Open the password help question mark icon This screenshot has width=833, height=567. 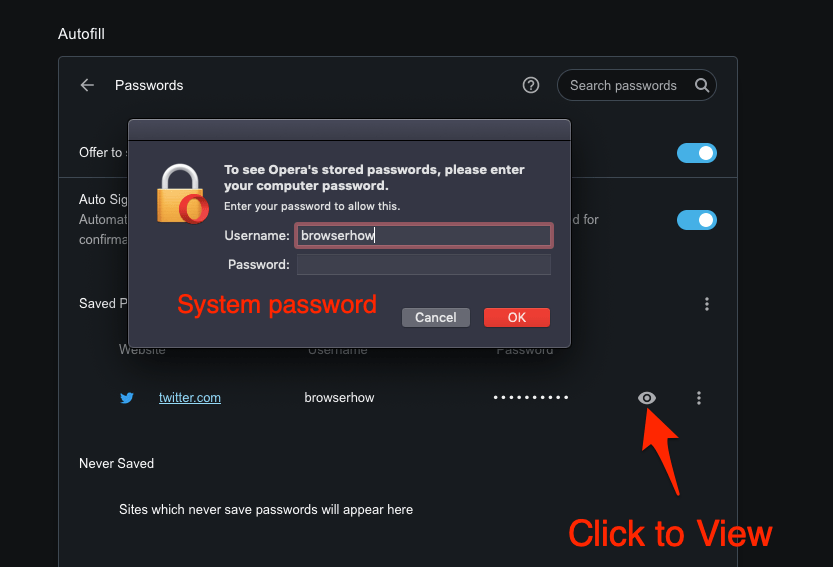point(531,86)
